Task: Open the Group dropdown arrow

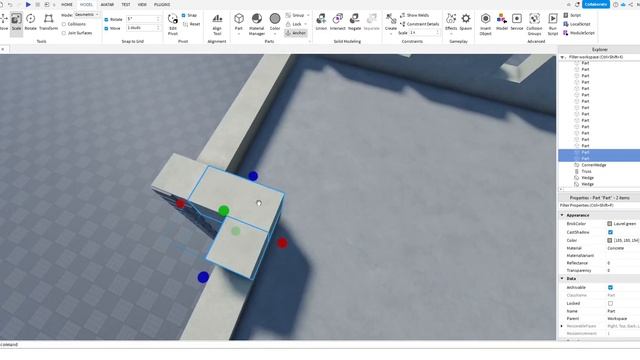Action: tap(308, 15)
